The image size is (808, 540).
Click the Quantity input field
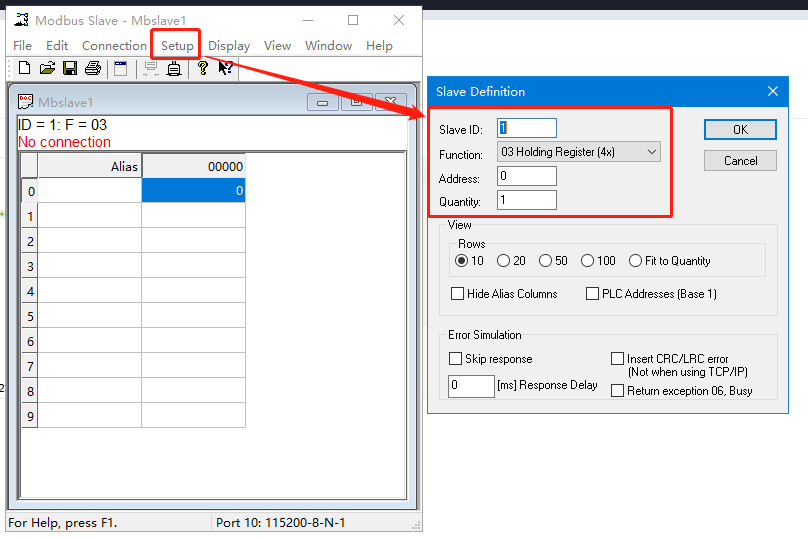526,200
